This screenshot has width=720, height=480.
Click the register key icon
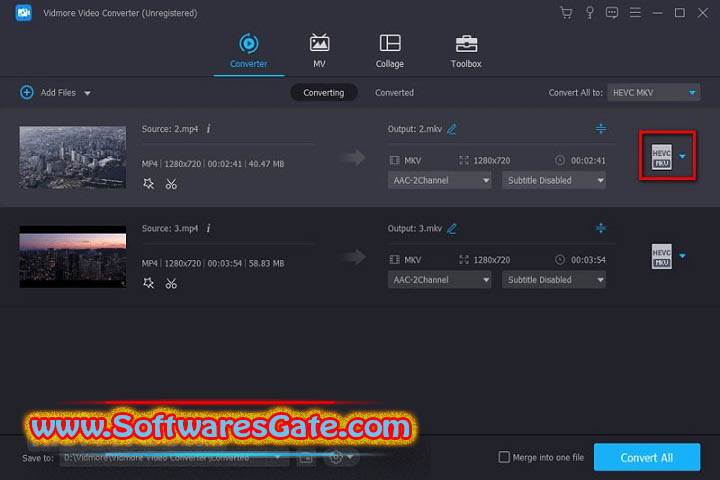point(590,12)
